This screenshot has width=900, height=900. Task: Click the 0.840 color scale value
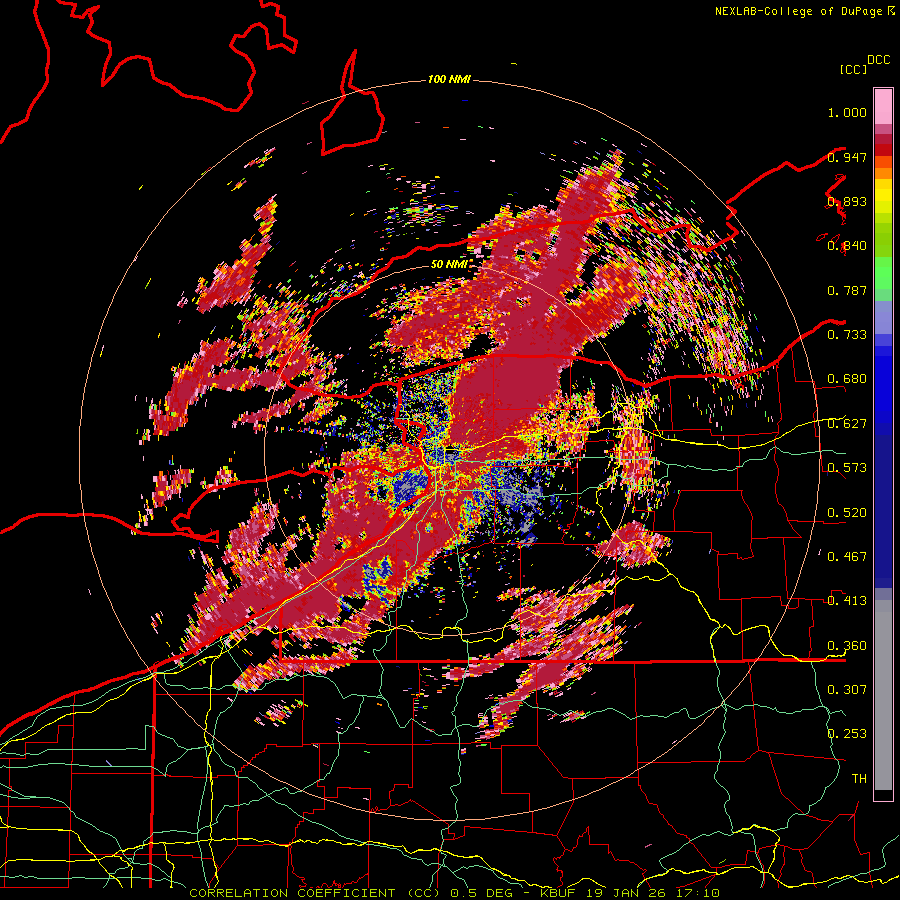(x=847, y=246)
